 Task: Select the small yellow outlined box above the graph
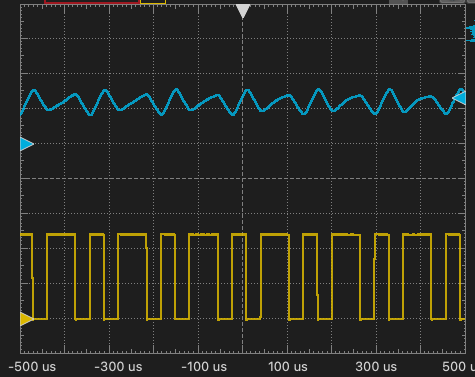click(153, 2)
